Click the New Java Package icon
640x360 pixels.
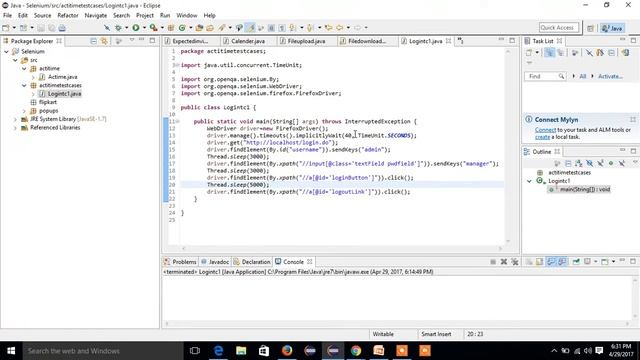[x=171, y=28]
